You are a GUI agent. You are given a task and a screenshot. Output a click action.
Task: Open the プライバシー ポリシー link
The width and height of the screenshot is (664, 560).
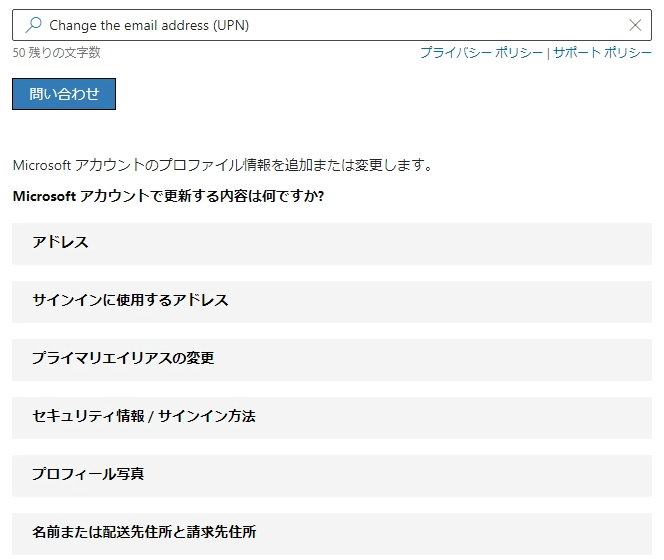(x=481, y=53)
